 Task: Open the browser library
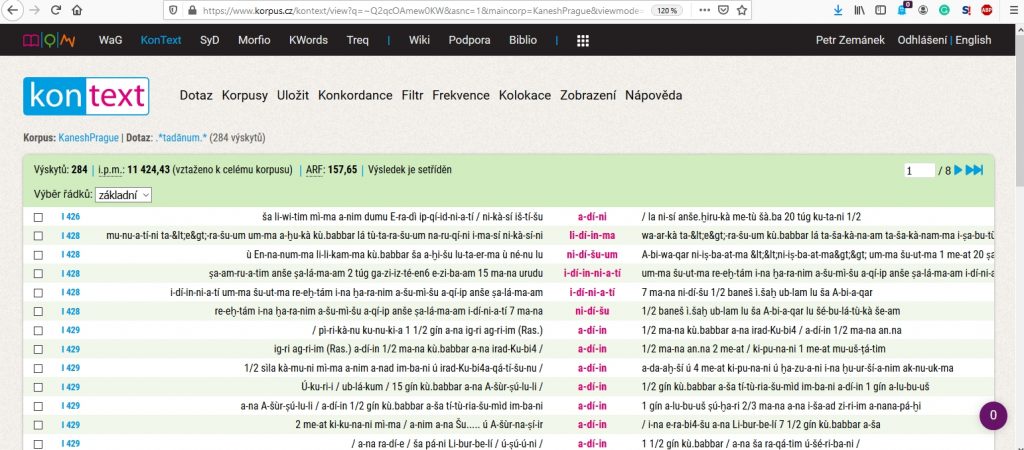tap(859, 10)
